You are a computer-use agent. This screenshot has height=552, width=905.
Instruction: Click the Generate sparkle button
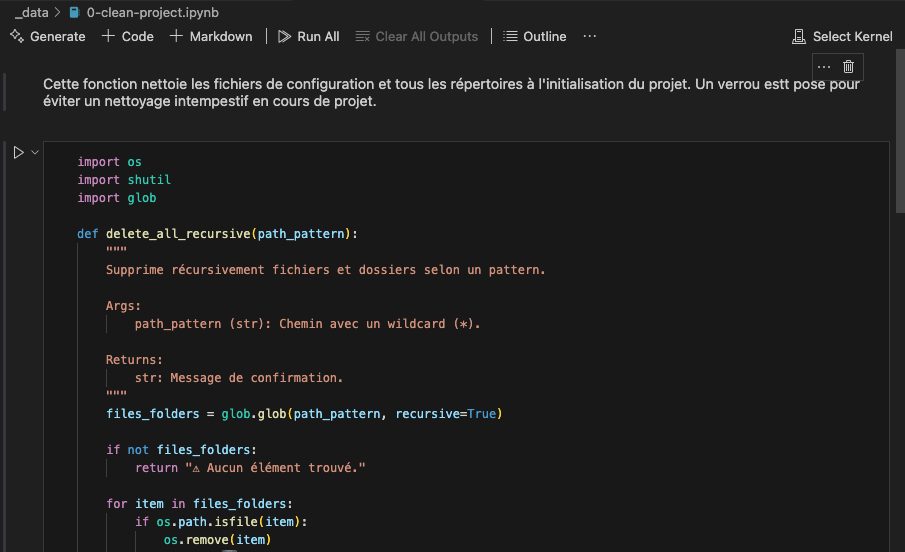pyautogui.click(x=48, y=36)
